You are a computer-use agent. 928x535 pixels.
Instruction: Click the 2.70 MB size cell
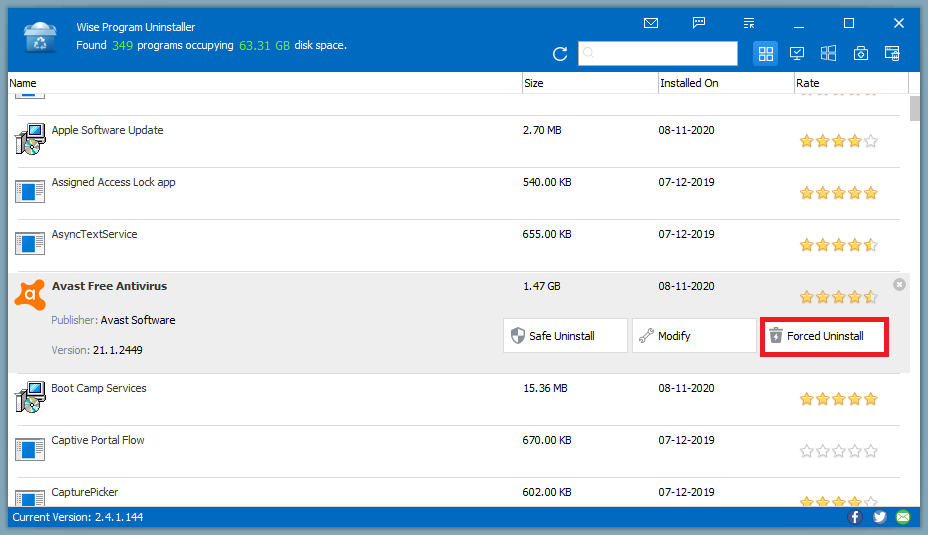click(x=542, y=130)
